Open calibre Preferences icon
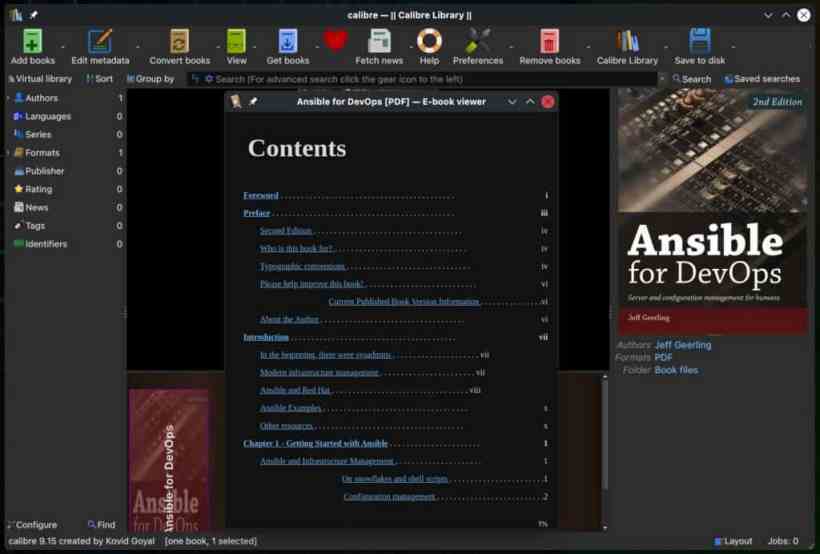This screenshot has height=554, width=820. [x=478, y=41]
